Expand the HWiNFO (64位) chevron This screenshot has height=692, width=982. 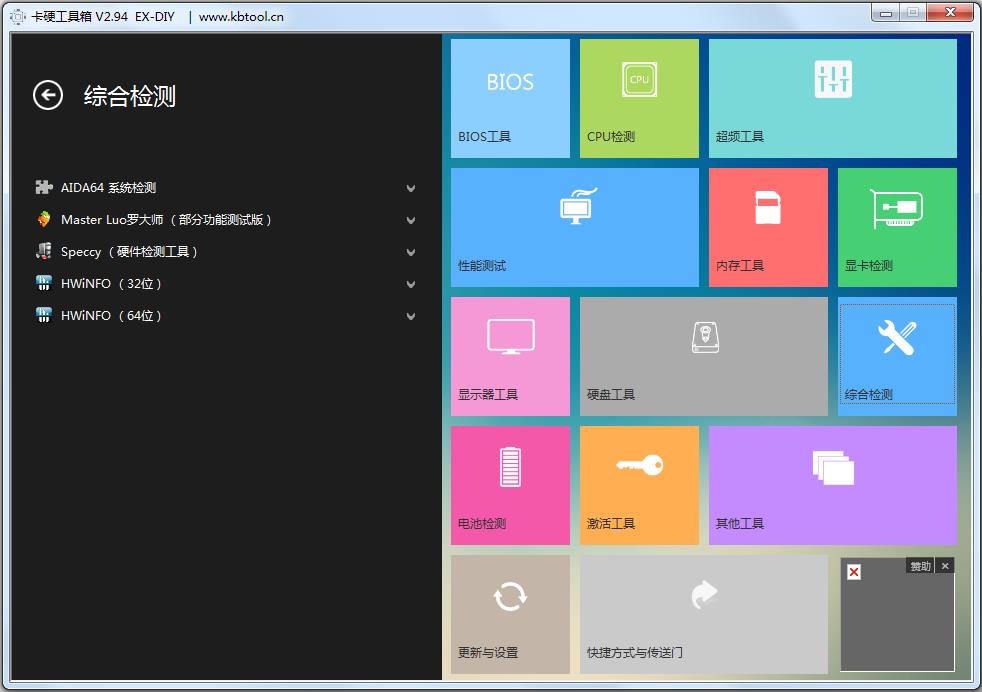coord(411,316)
